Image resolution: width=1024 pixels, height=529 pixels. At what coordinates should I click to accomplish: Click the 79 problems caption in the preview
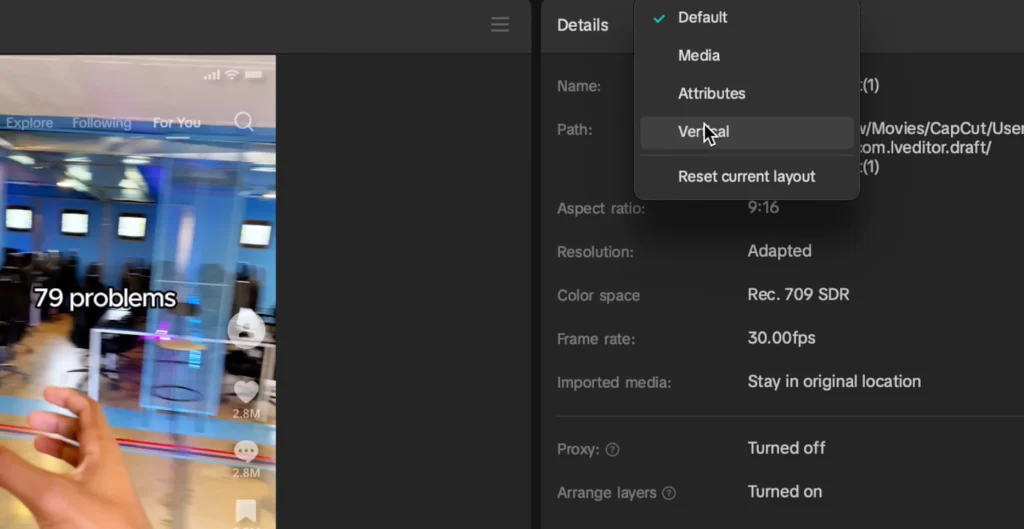105,298
